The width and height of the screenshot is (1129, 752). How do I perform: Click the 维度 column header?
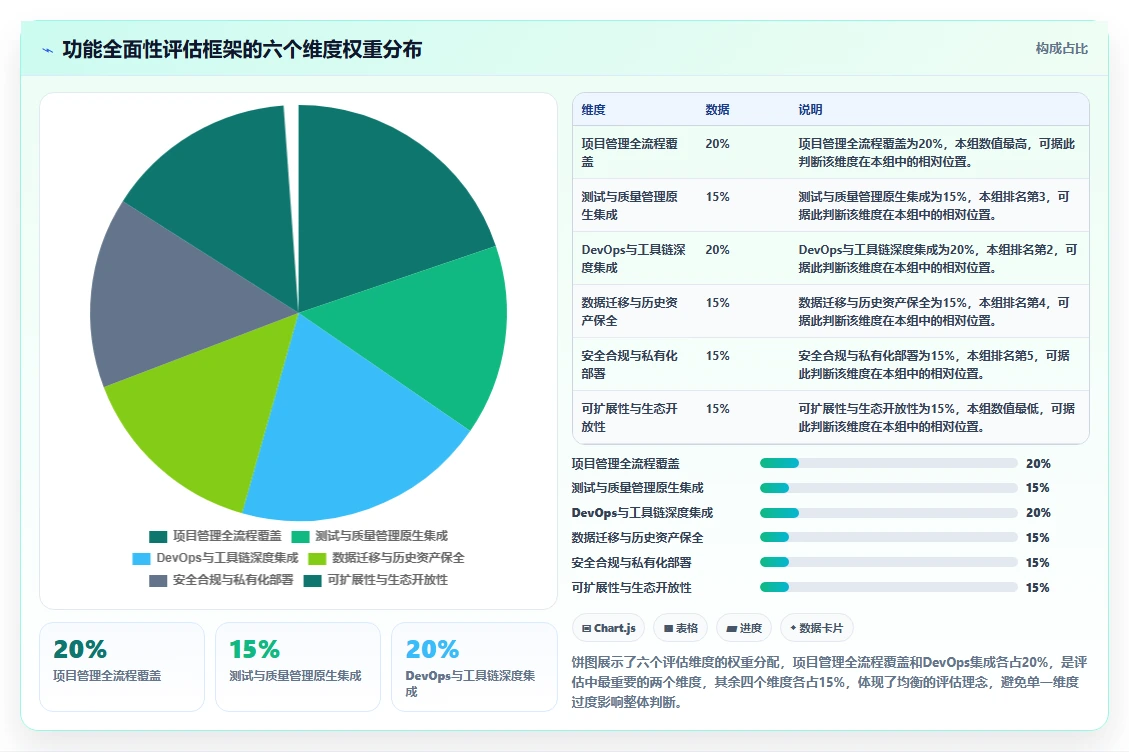[593, 109]
